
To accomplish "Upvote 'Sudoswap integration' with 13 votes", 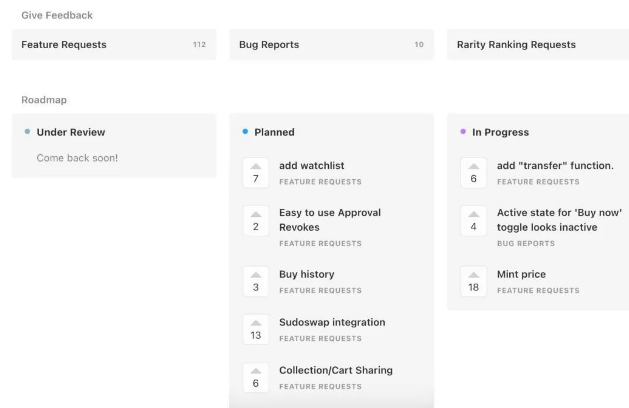I will (x=256, y=330).
